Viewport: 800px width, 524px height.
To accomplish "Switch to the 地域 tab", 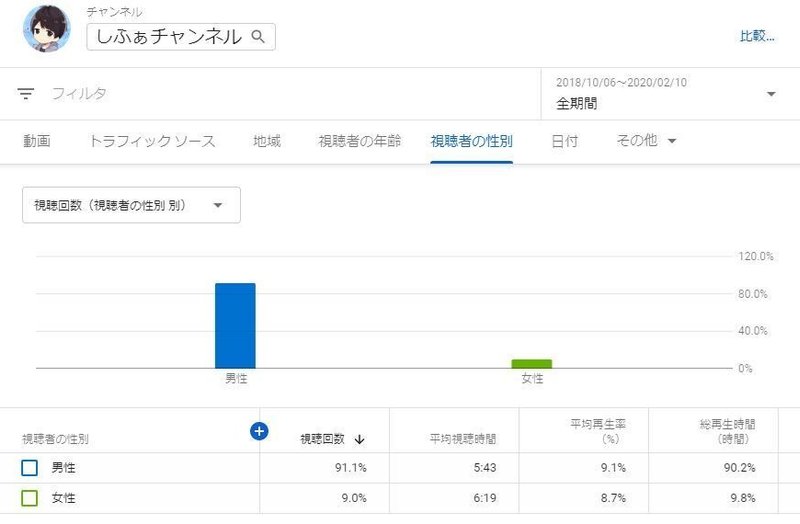I will pyautogui.click(x=267, y=141).
